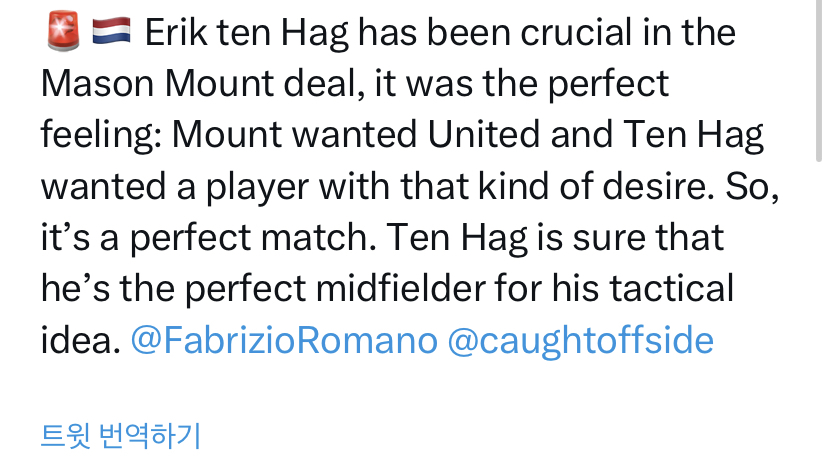Click 'Mason' at start of second line
The width and height of the screenshot is (828, 457).
(x=97, y=84)
